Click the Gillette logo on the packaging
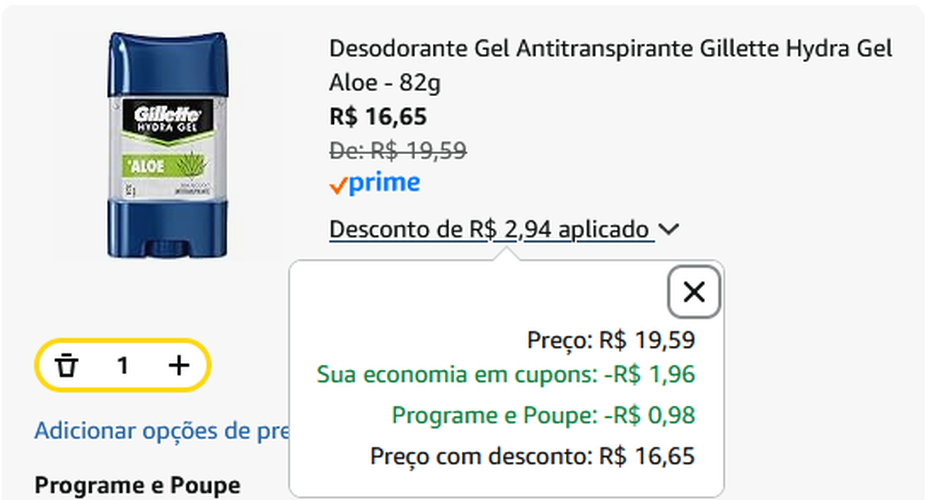Viewport: 928px width, 500px height. click(x=167, y=112)
